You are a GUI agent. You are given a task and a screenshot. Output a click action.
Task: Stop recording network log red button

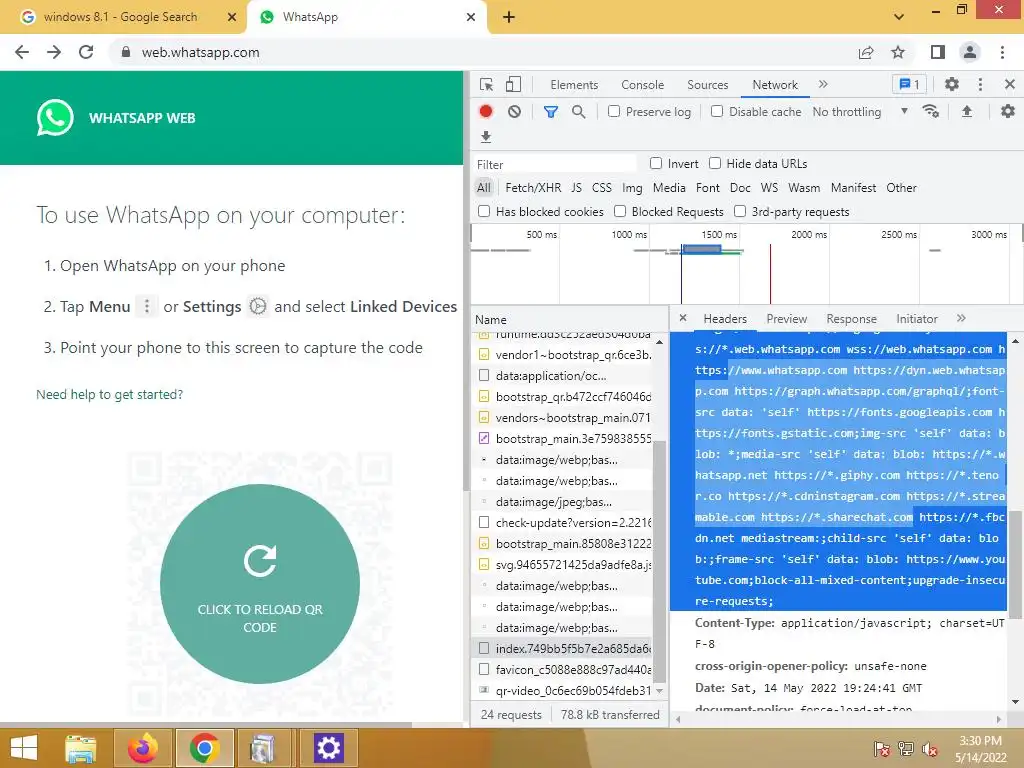tap(486, 112)
